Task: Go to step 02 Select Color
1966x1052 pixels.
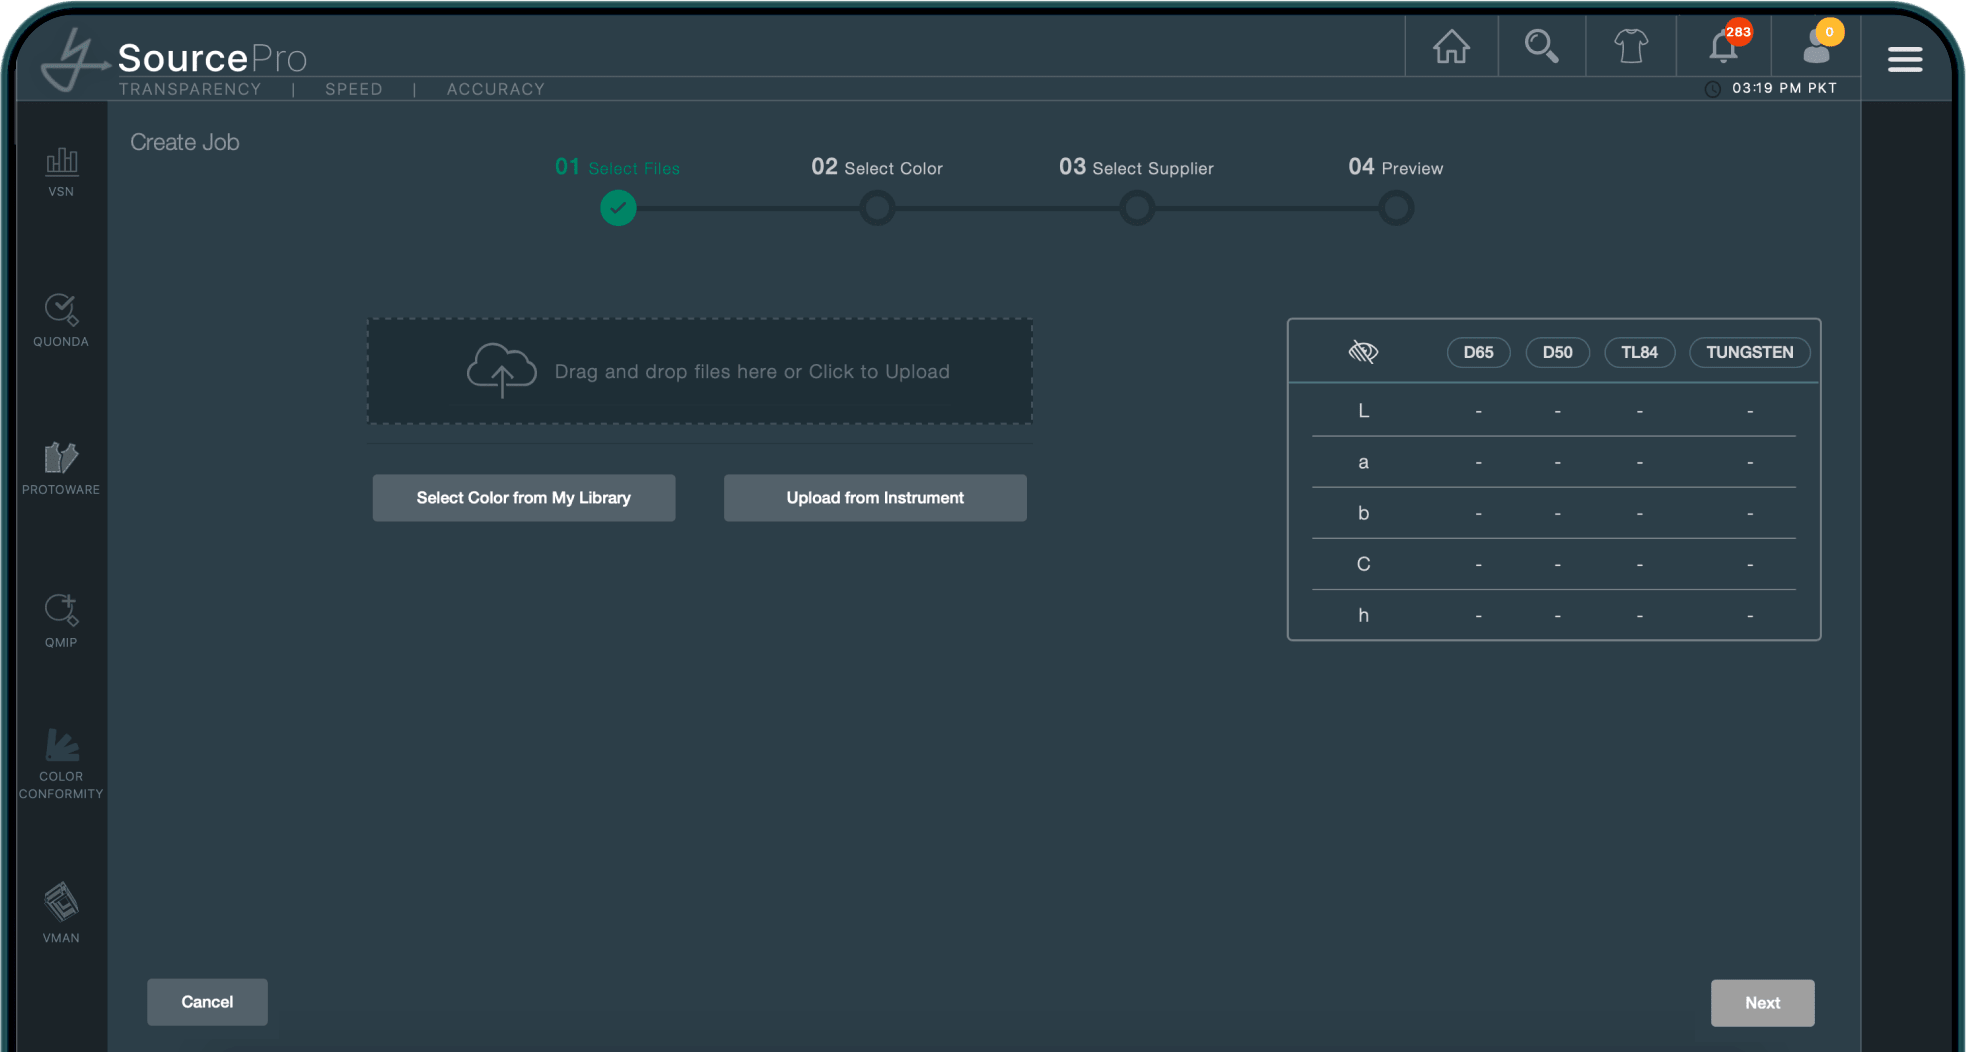Action: [x=877, y=167]
